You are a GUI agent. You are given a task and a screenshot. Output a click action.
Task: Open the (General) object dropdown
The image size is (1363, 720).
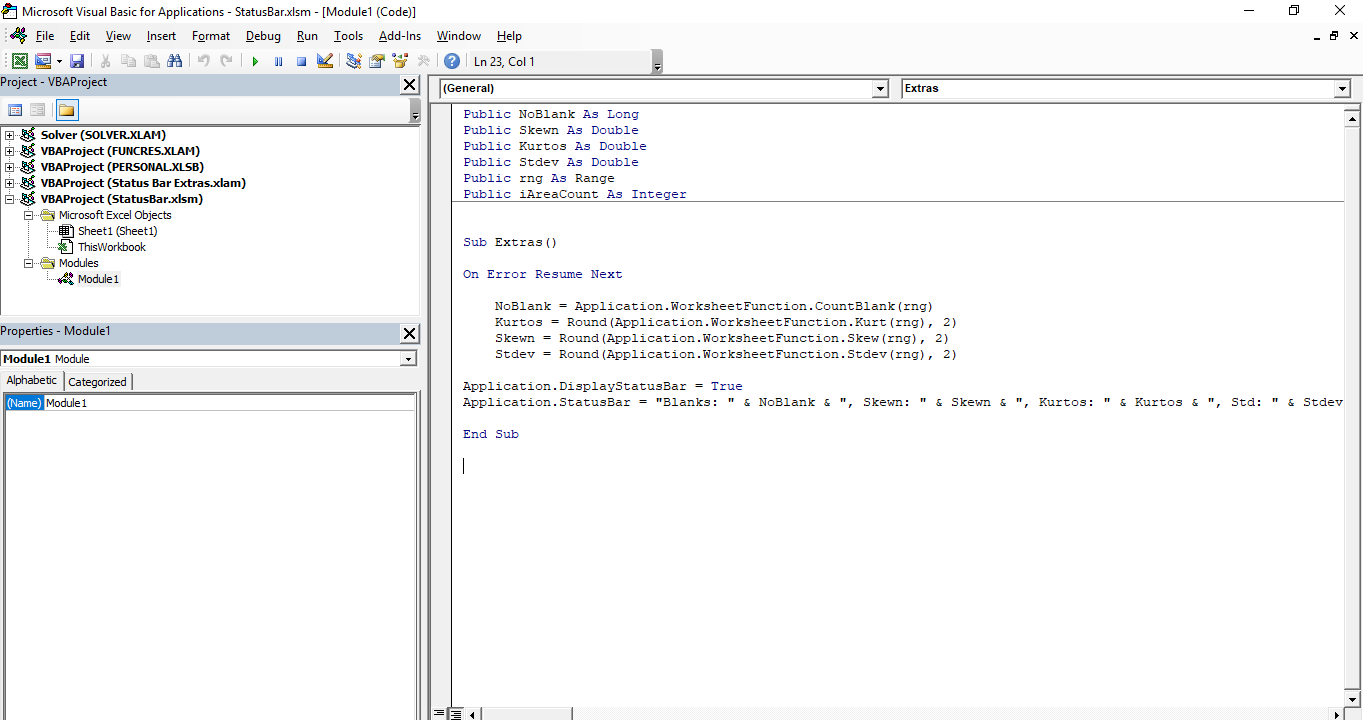point(880,89)
